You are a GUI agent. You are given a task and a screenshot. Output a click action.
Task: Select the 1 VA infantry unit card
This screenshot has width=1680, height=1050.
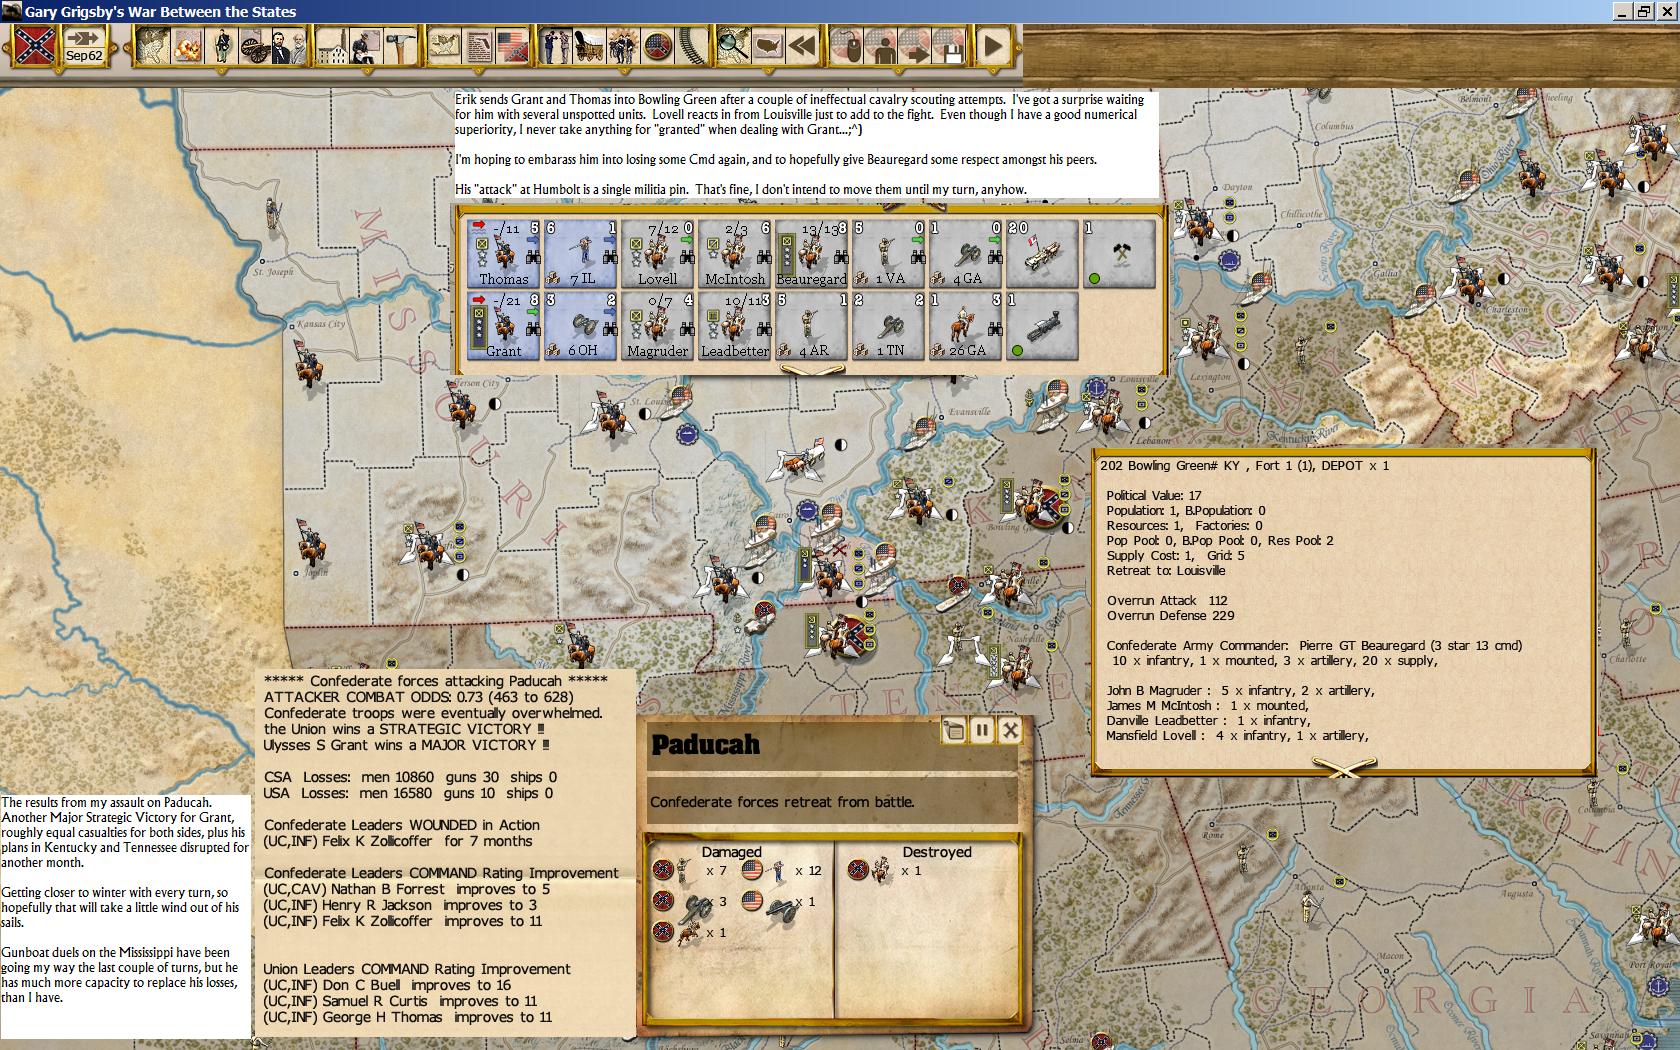point(889,254)
